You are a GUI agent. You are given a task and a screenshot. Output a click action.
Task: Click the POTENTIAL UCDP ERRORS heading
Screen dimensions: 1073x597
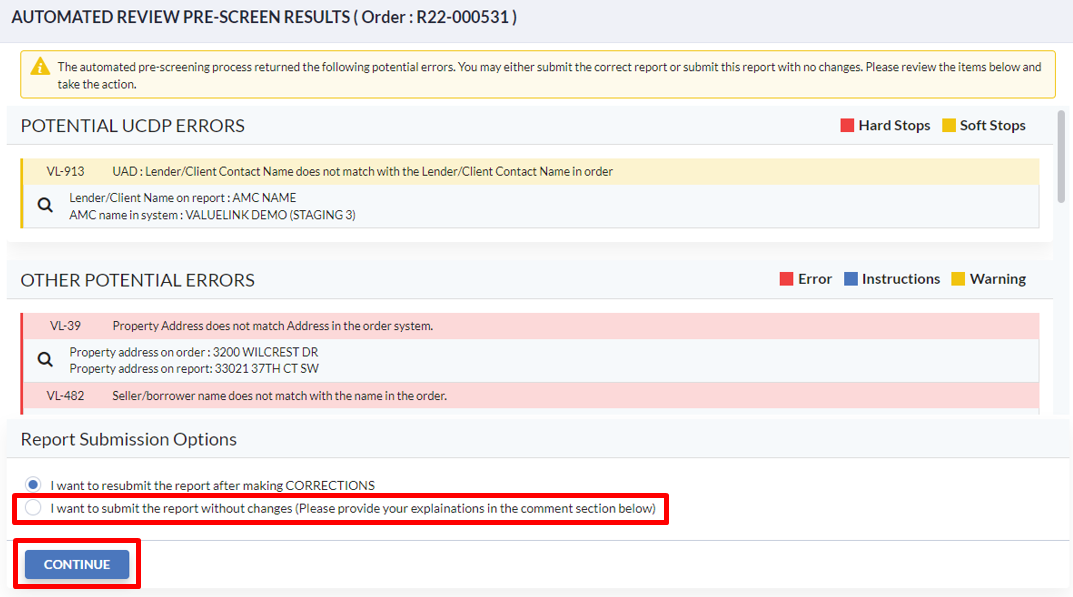(x=132, y=126)
